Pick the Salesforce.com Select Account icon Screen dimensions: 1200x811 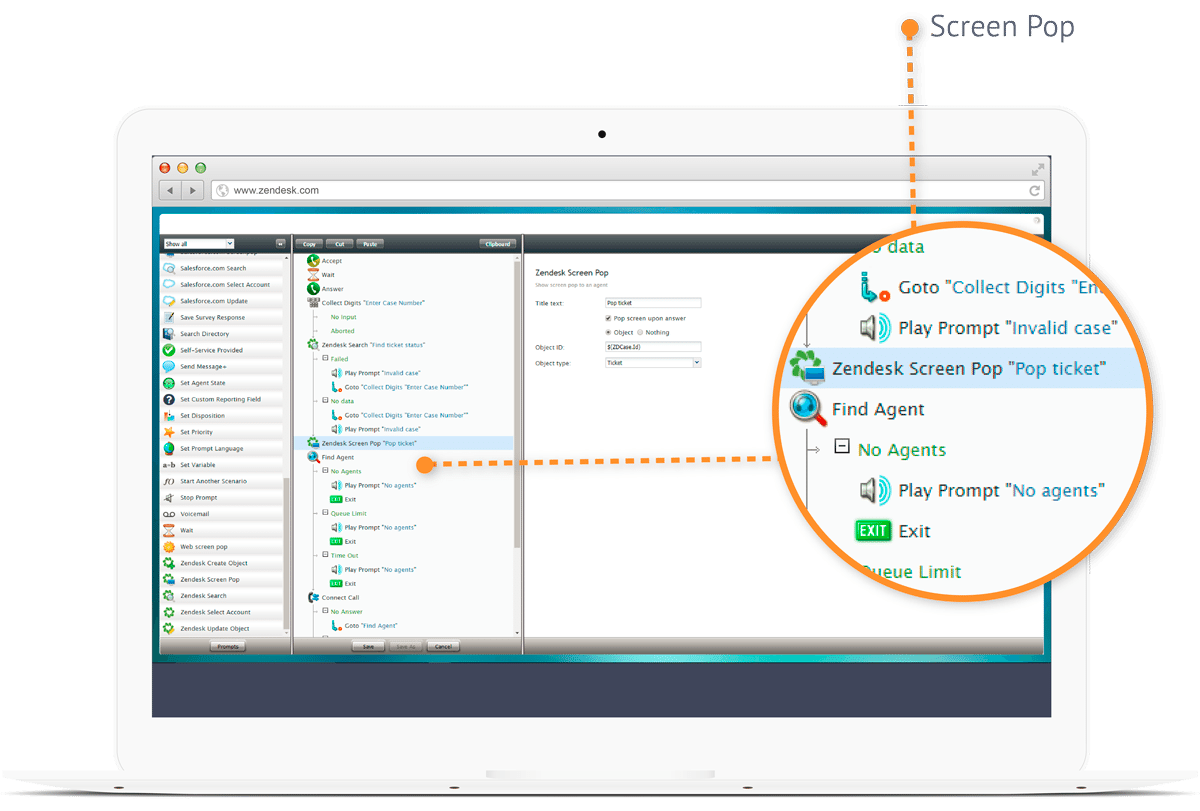point(169,284)
